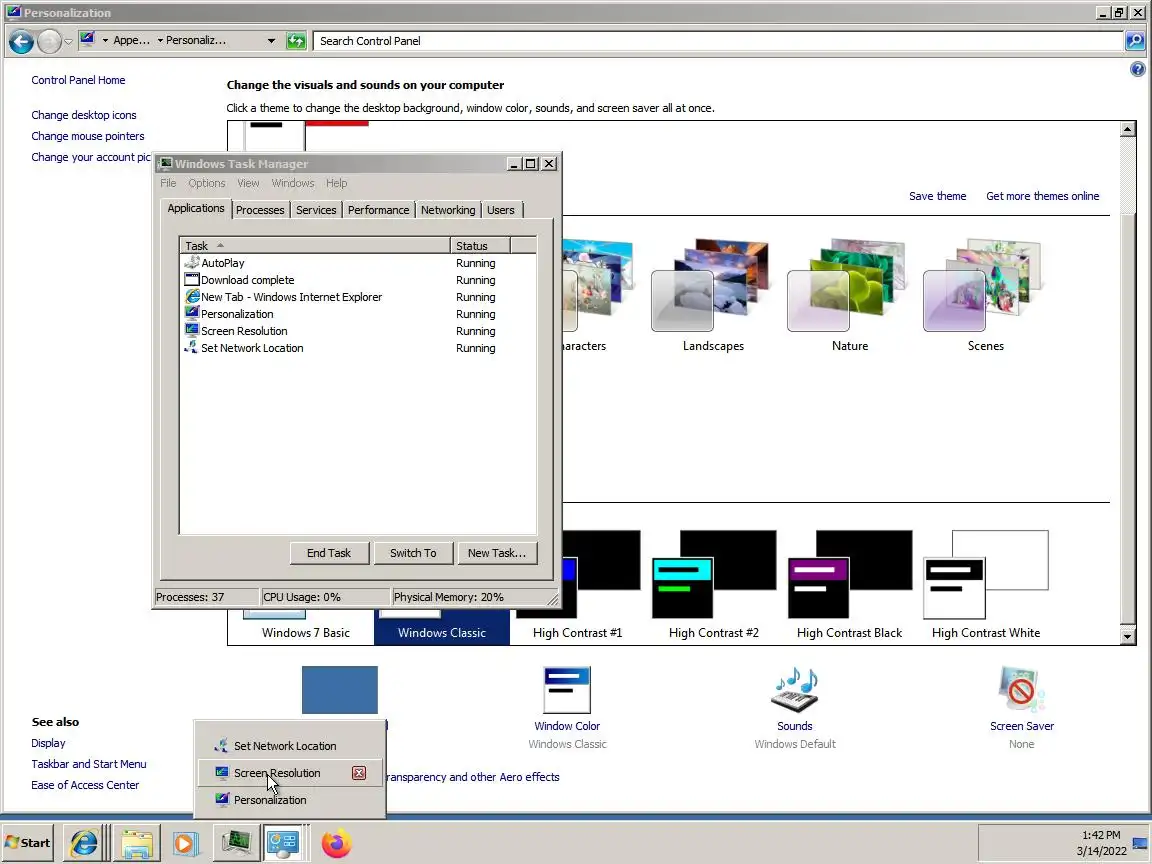Select the Scenes theme

point(984,296)
